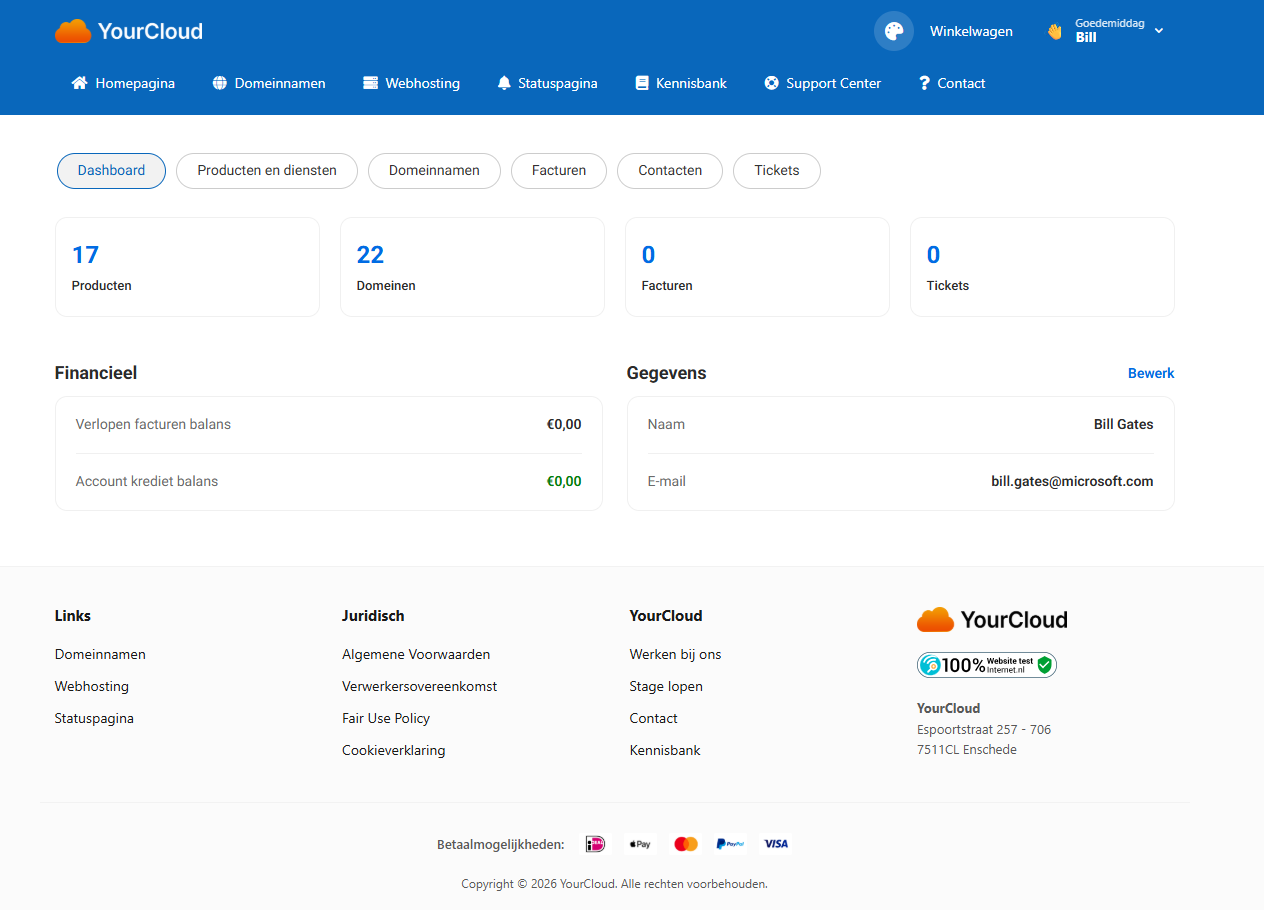Go to the Tickets tab
This screenshot has height=910, width=1264.
(777, 170)
